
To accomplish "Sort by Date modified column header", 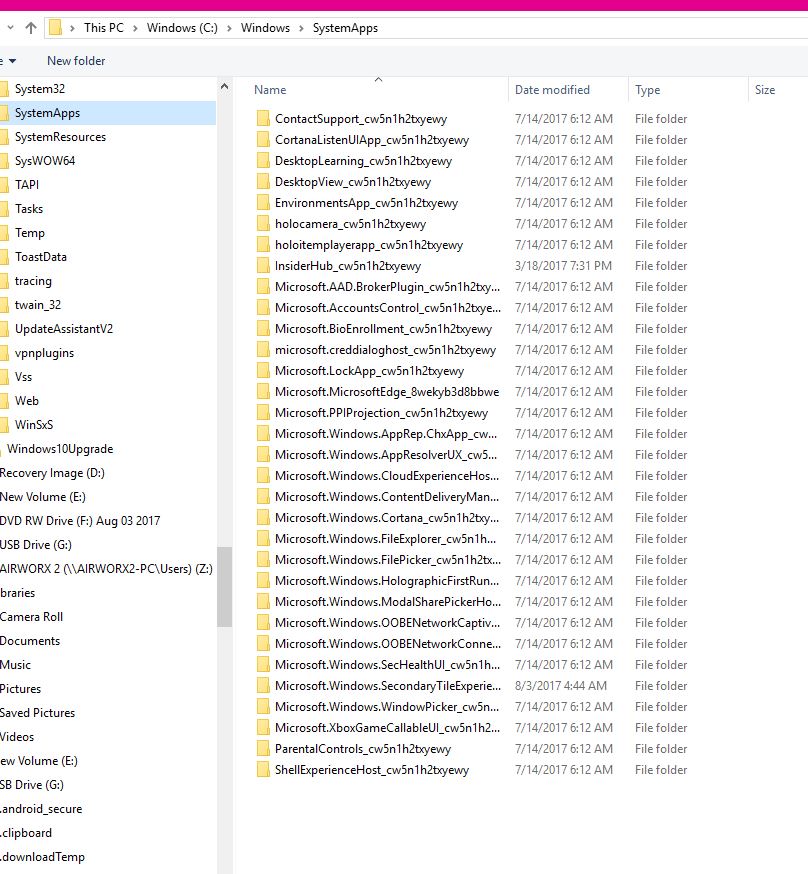I will (552, 90).
